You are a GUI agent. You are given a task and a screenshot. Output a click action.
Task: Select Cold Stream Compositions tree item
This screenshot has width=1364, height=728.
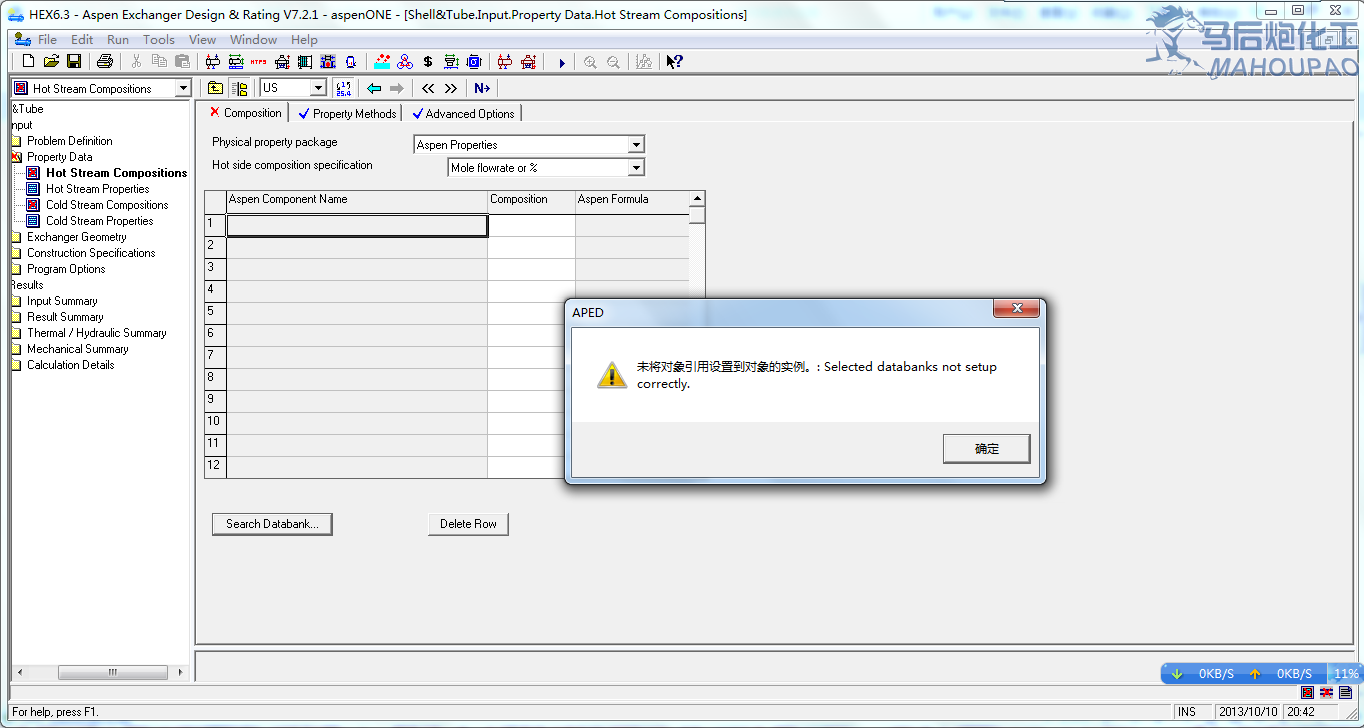click(x=107, y=205)
